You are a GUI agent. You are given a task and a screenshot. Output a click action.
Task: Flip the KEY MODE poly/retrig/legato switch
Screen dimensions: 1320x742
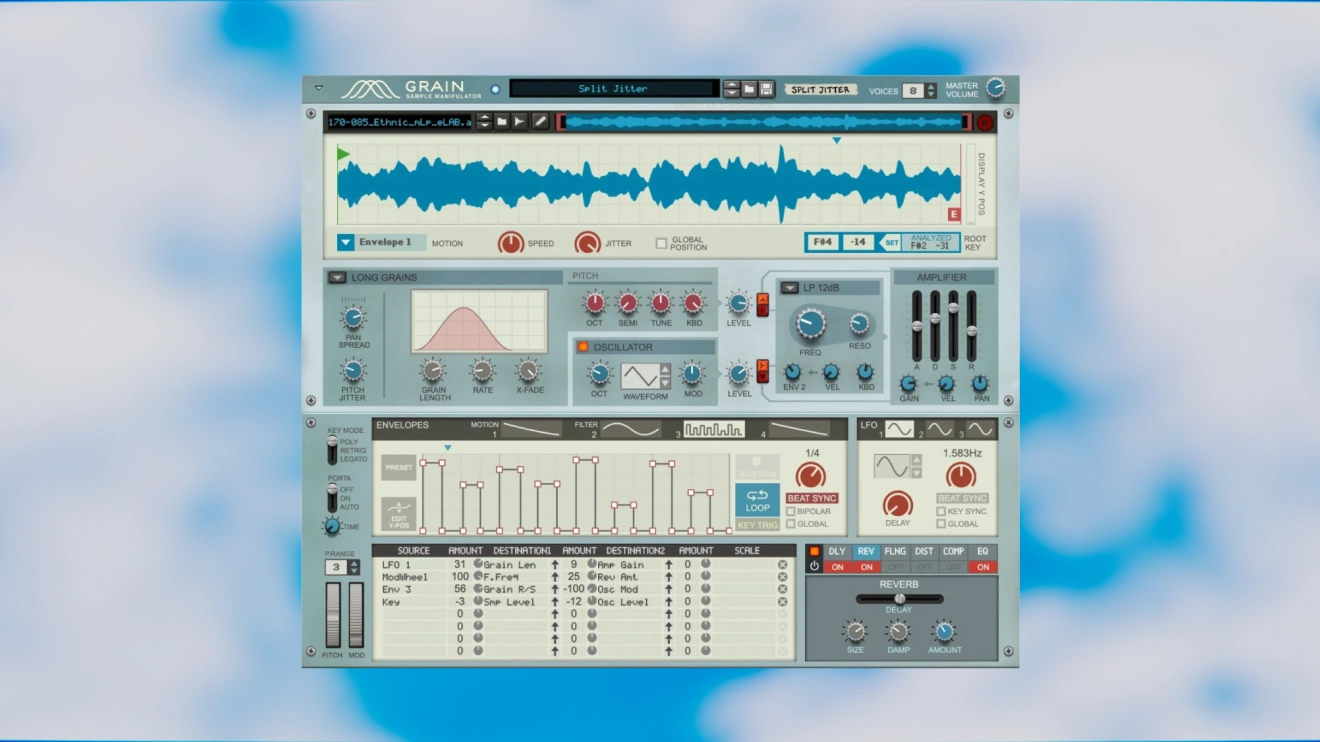pos(332,451)
